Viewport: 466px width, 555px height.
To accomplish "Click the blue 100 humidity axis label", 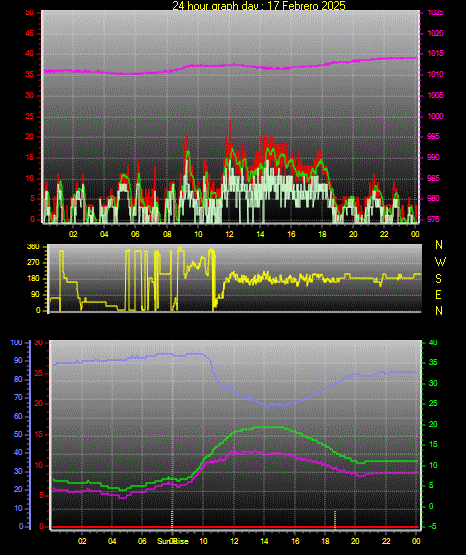I will pos(17,343).
